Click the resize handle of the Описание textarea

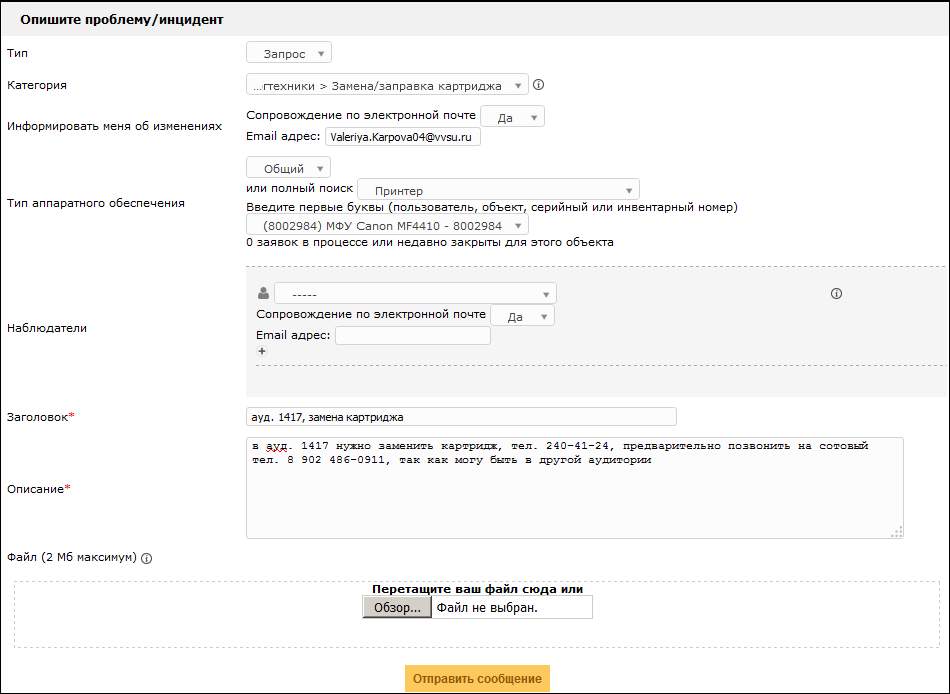point(896,532)
